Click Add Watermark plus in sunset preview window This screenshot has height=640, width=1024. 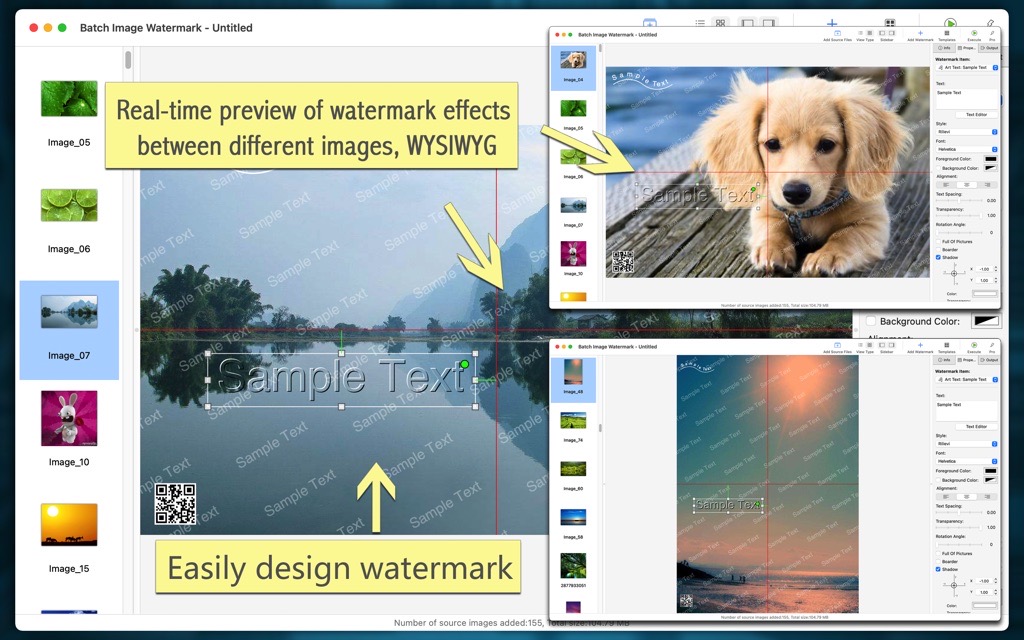(x=920, y=345)
